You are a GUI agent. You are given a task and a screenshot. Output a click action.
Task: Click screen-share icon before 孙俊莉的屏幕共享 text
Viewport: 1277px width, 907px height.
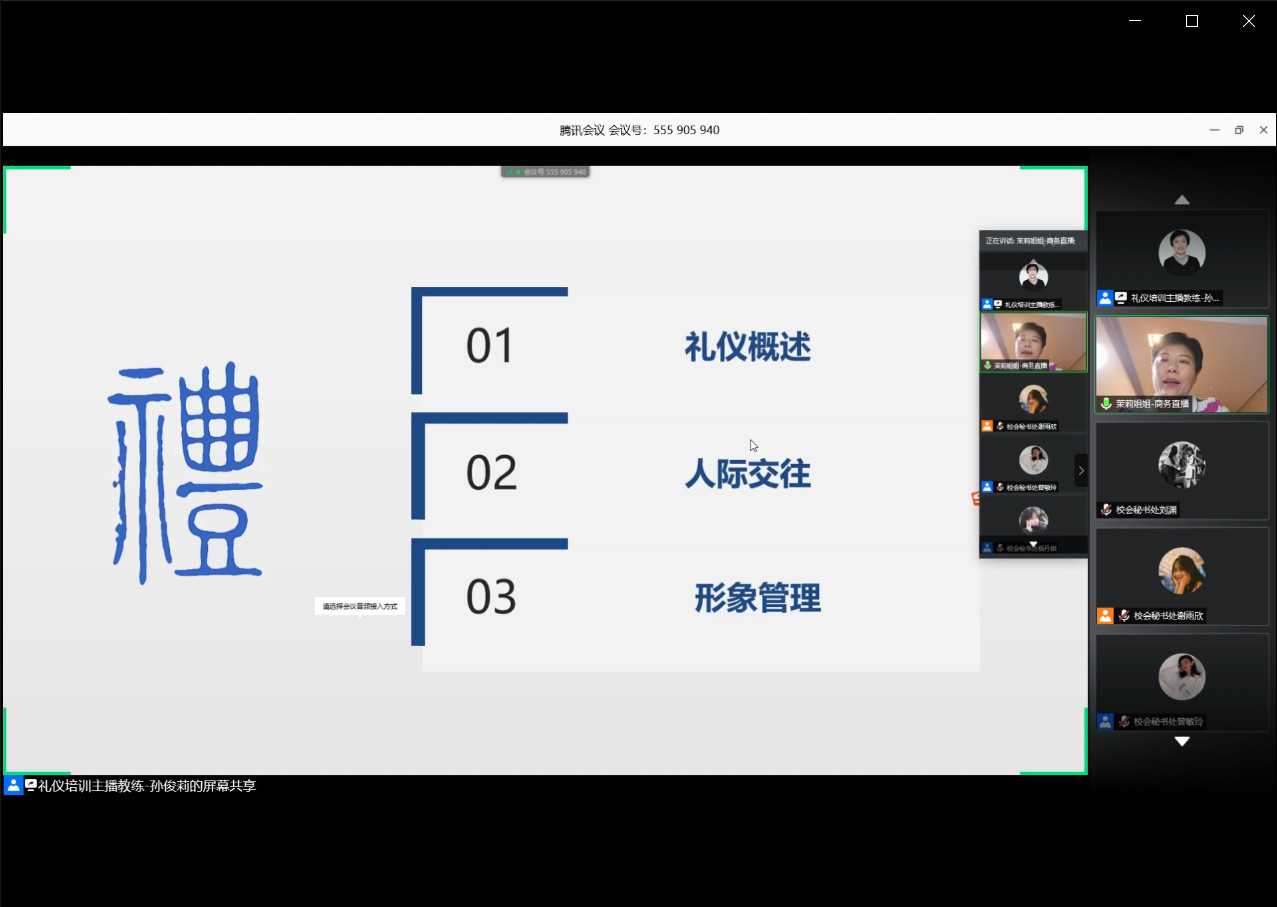(31, 786)
